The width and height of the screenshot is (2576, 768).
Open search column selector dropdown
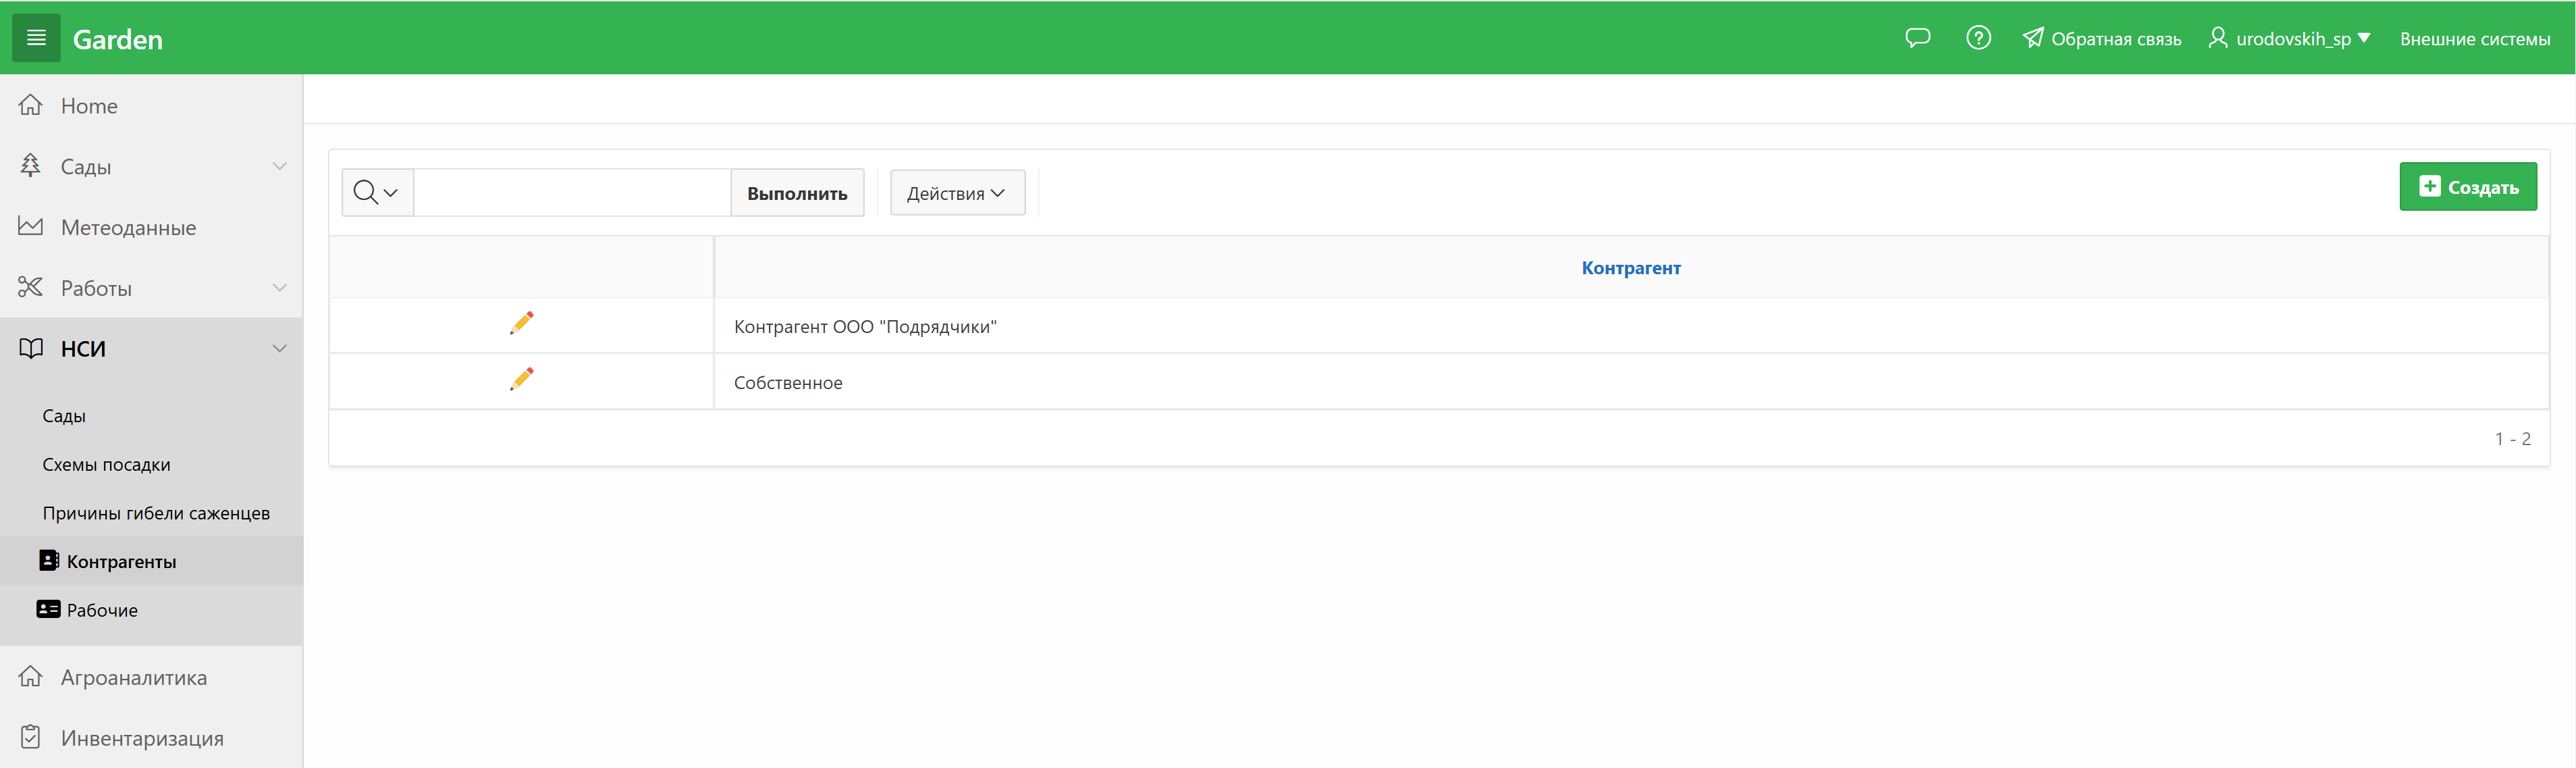[376, 192]
